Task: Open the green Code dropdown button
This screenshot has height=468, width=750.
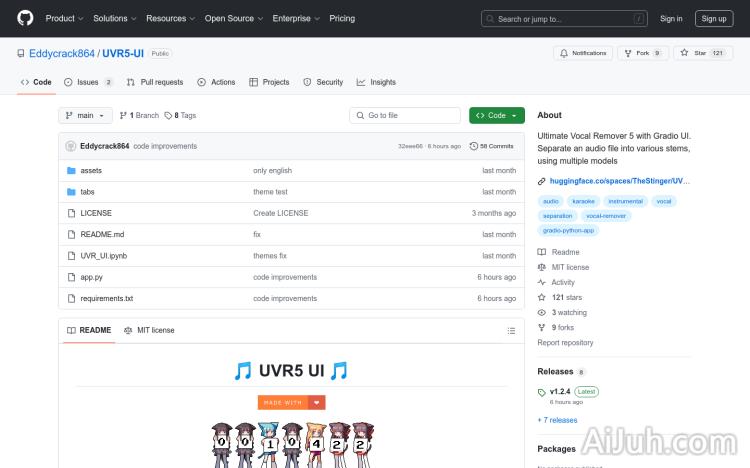Action: point(496,115)
